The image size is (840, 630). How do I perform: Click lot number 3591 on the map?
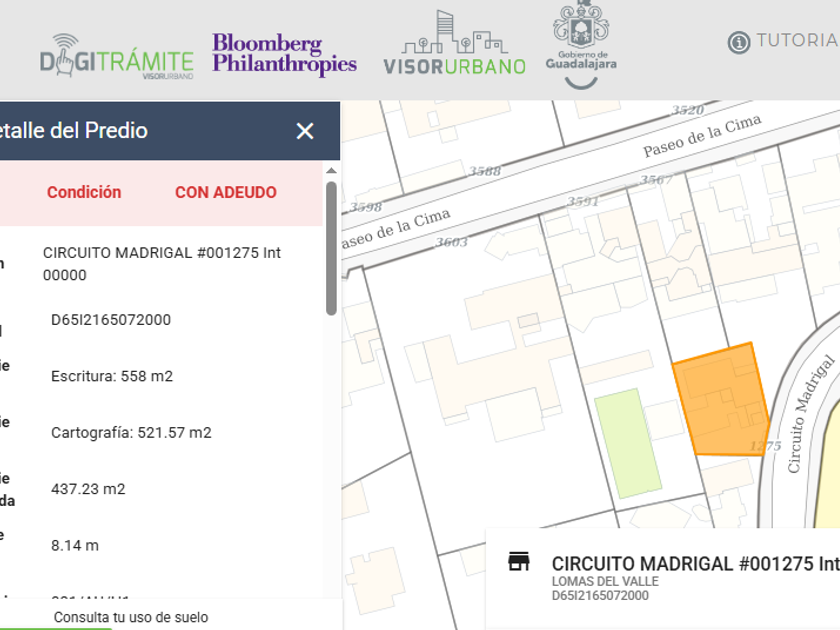point(583,201)
